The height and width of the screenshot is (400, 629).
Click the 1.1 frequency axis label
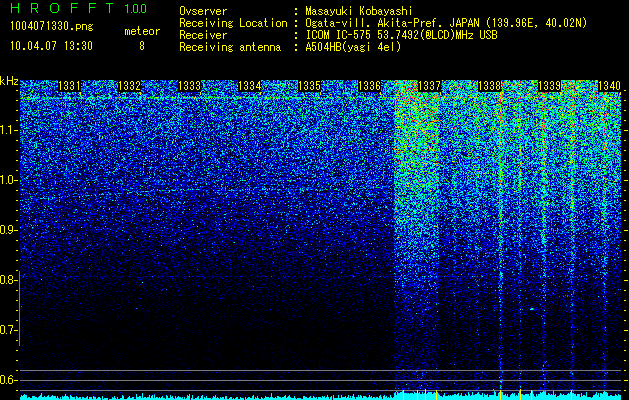tap(7, 130)
